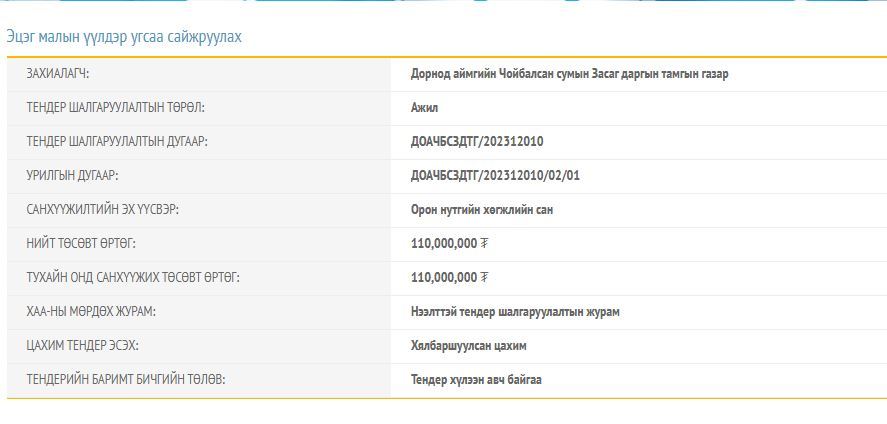
Task: Select tender number ДОАЧБСЗДТГ/202312010
Action: tap(477, 142)
